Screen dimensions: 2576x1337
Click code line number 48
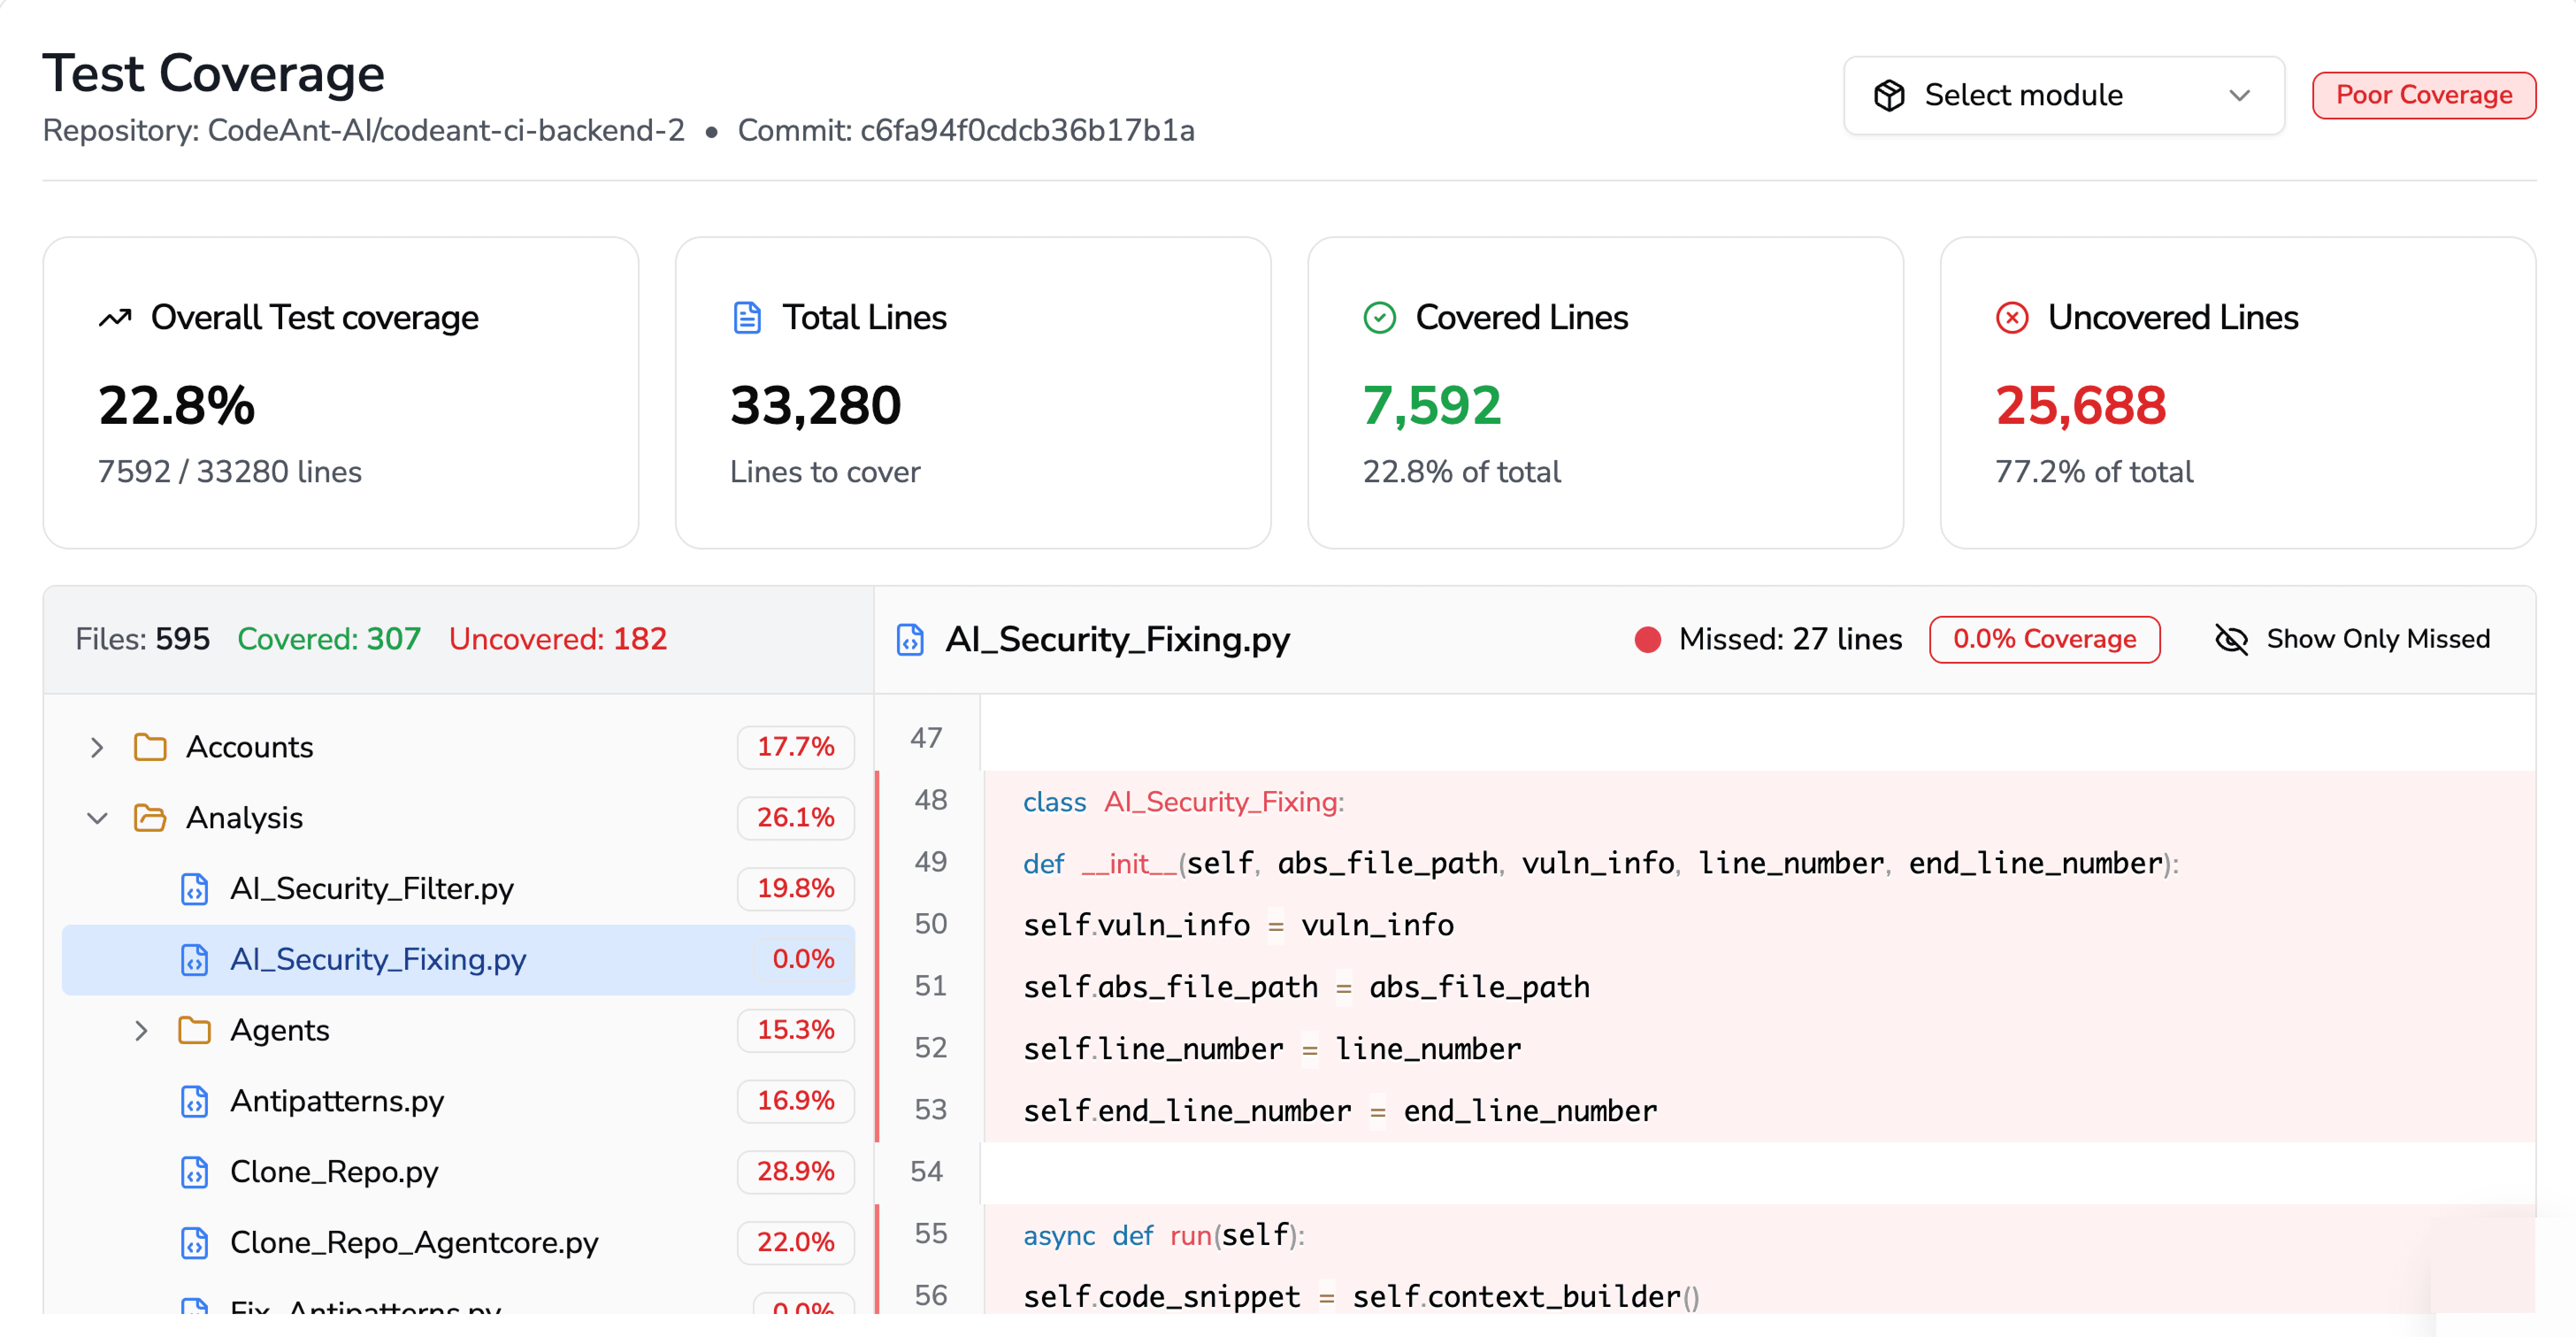[x=930, y=800]
